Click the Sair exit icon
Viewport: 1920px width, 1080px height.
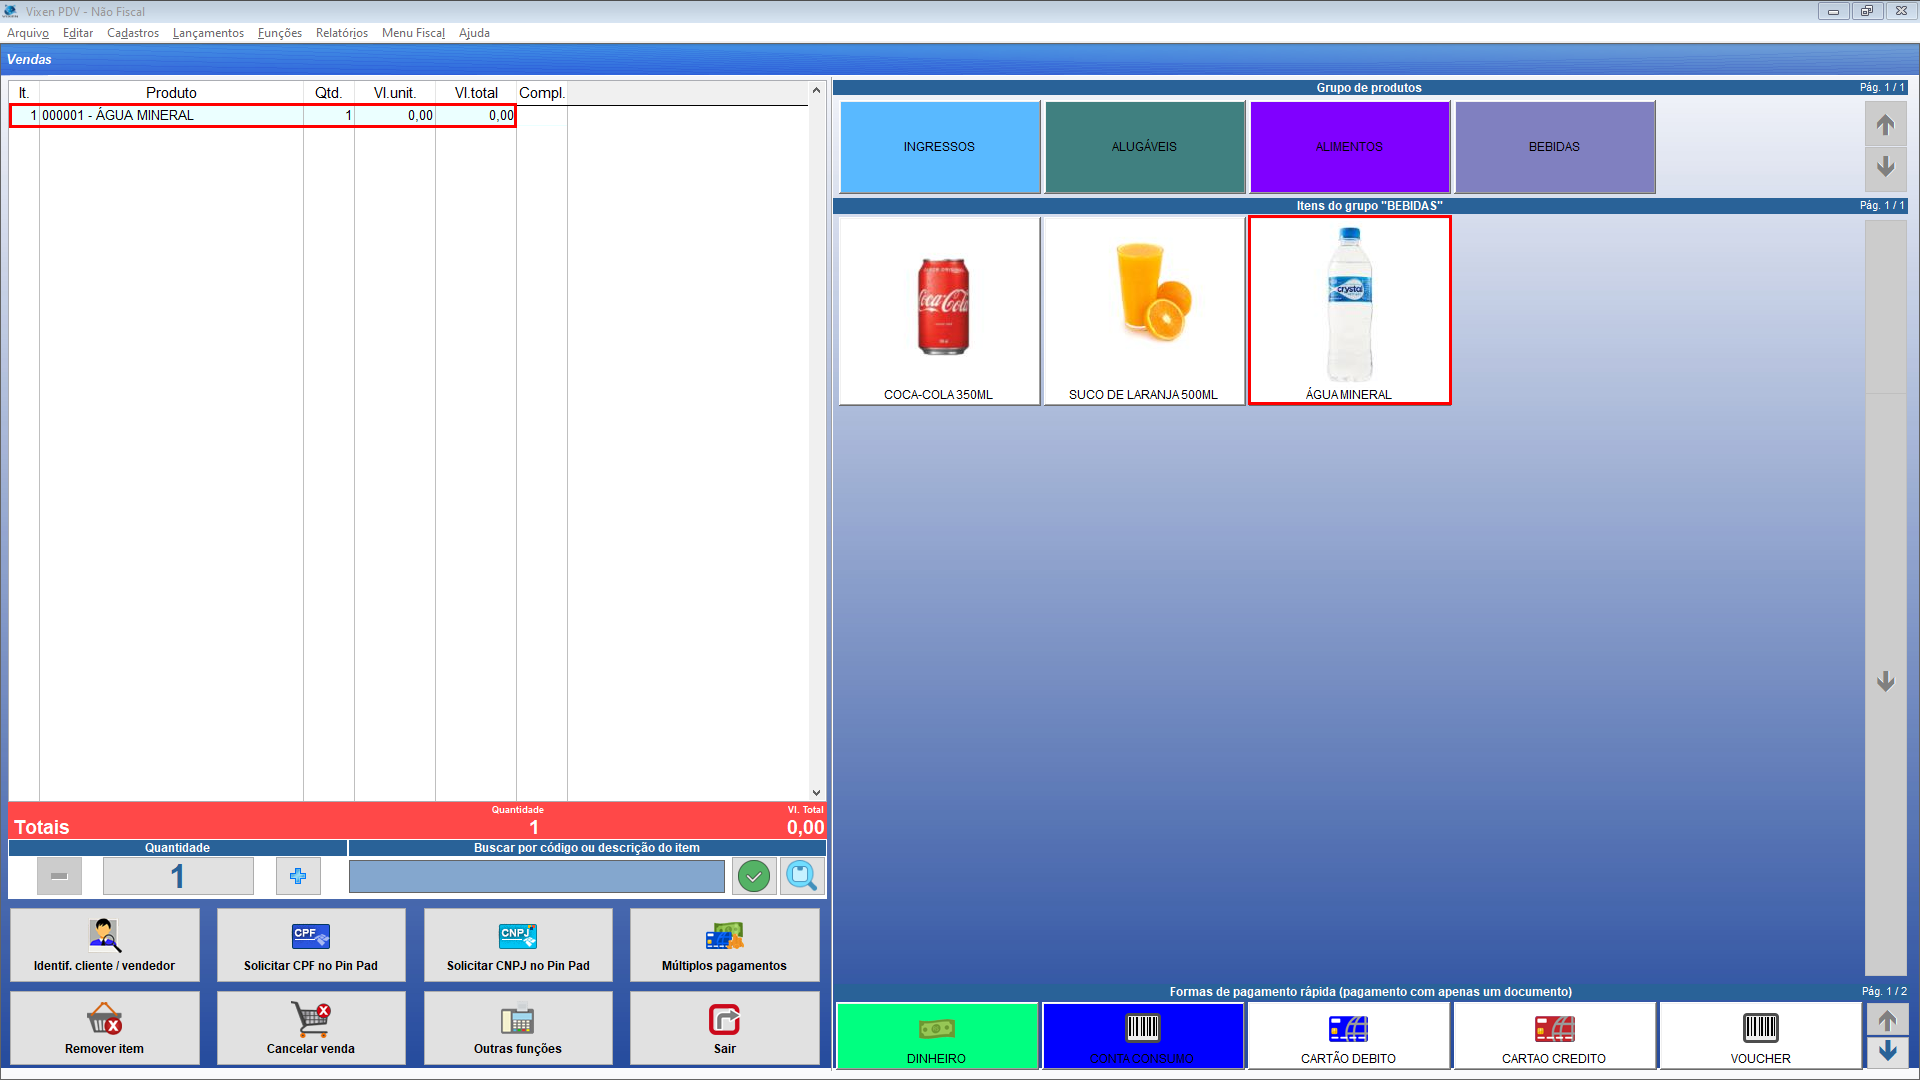point(724,1020)
